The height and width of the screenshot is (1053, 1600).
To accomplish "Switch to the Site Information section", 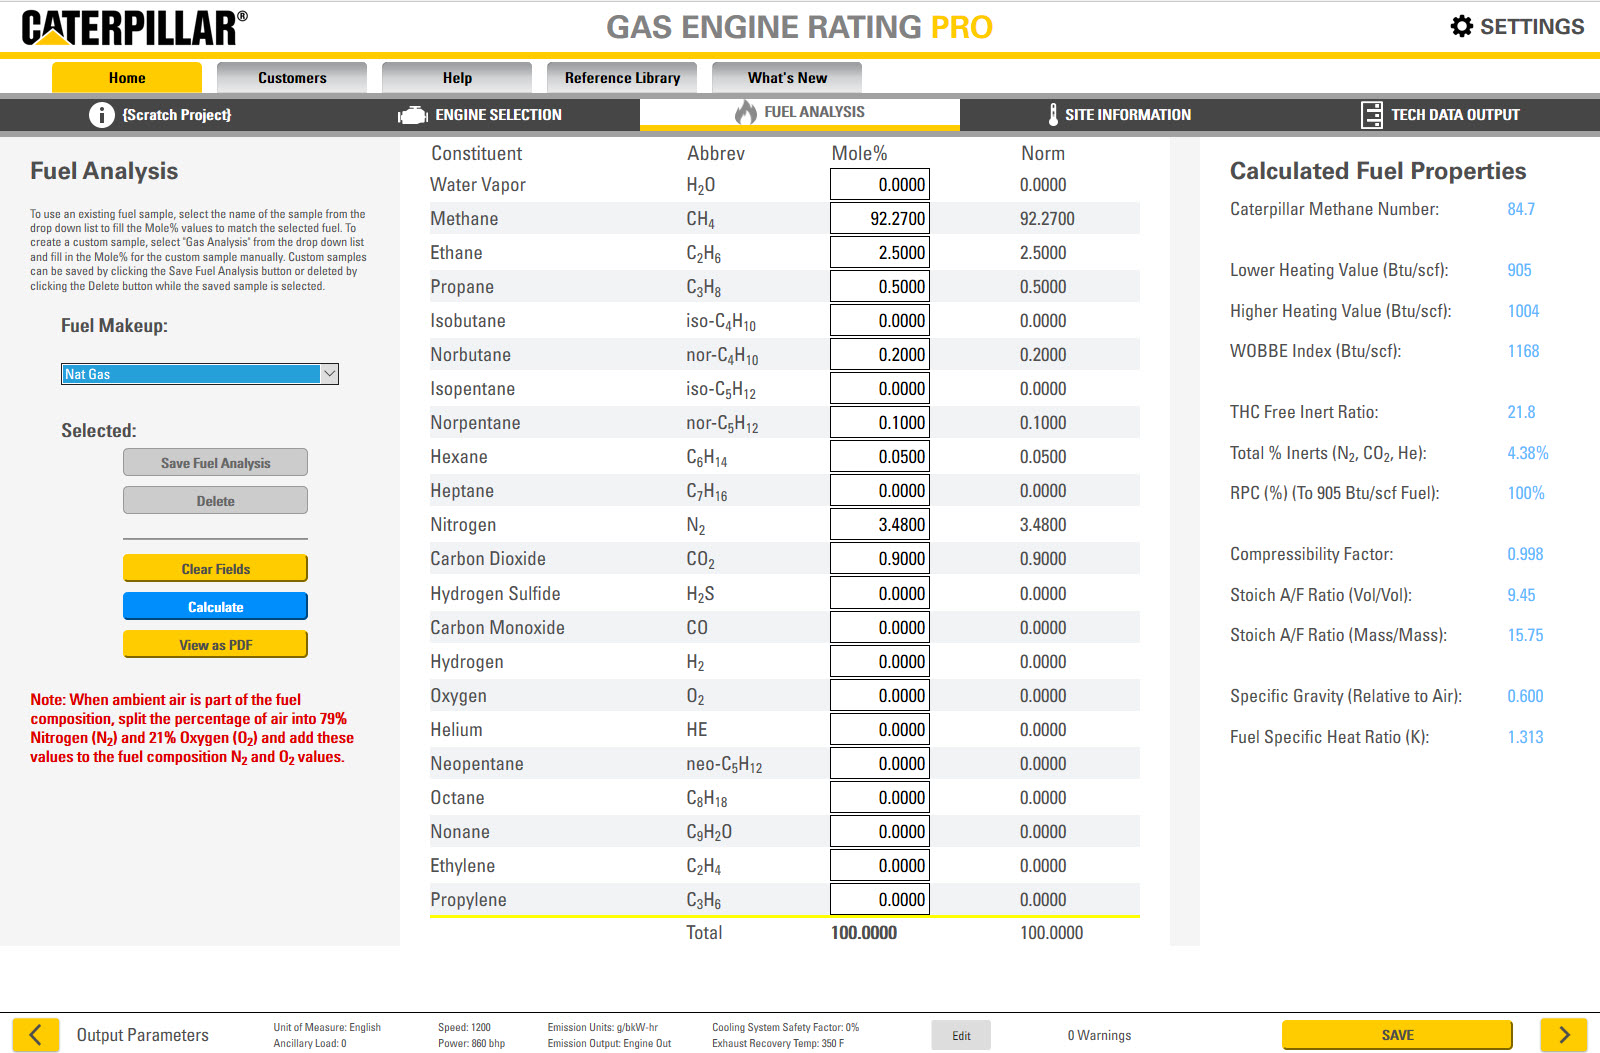I will pos(1120,115).
